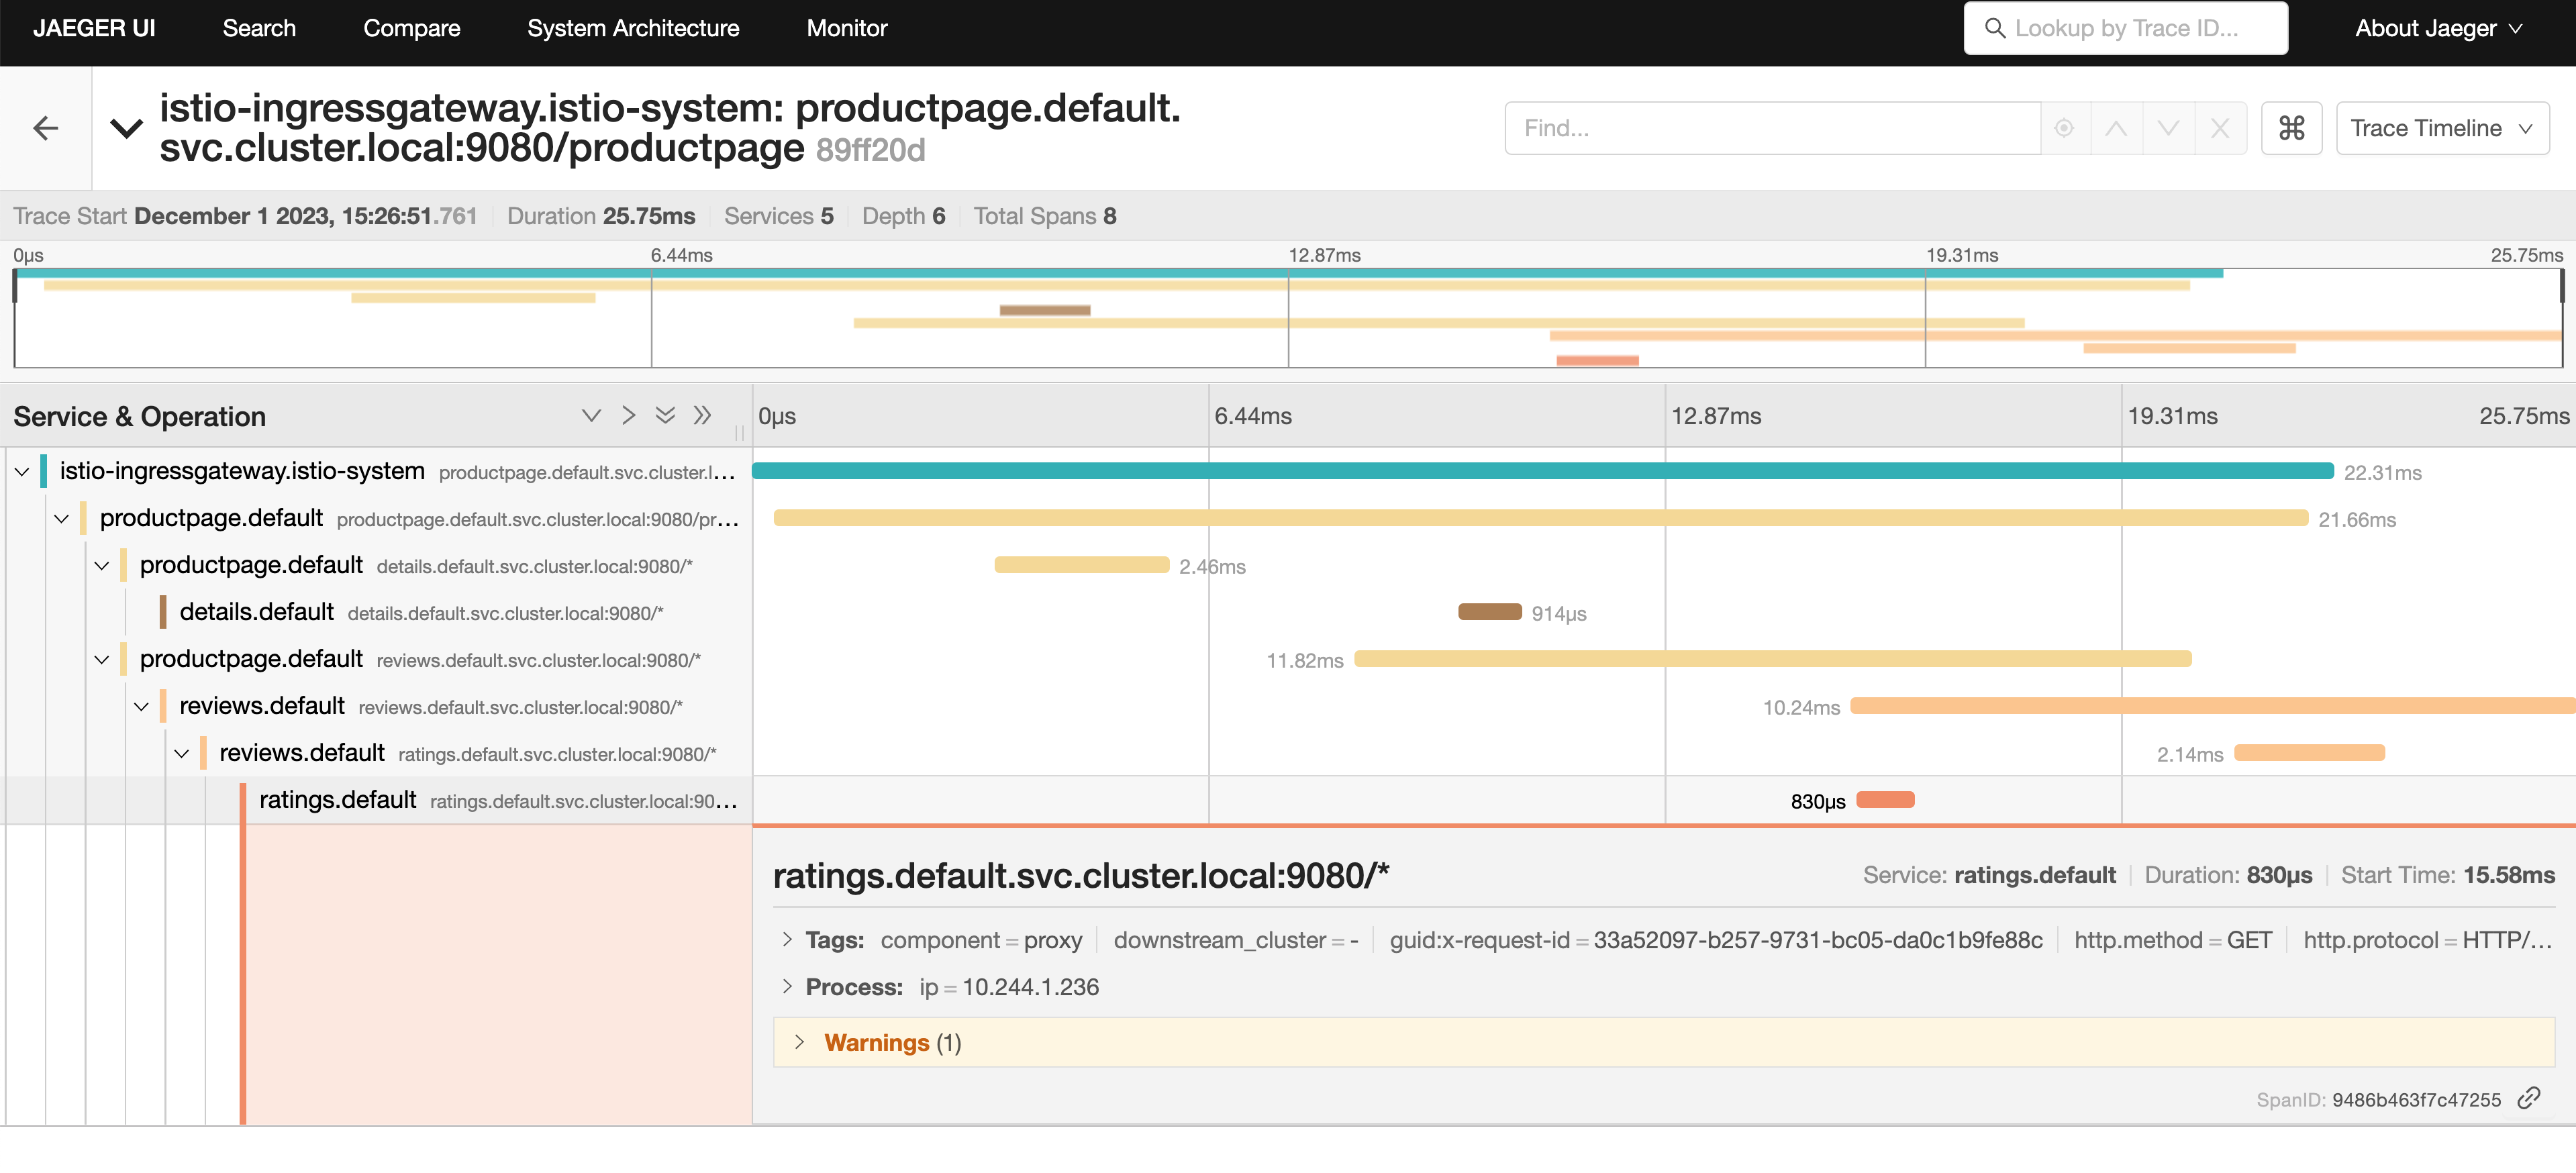Click the Process ip 10.244.1.236 value
The height and width of the screenshot is (1173, 2576).
point(1030,987)
